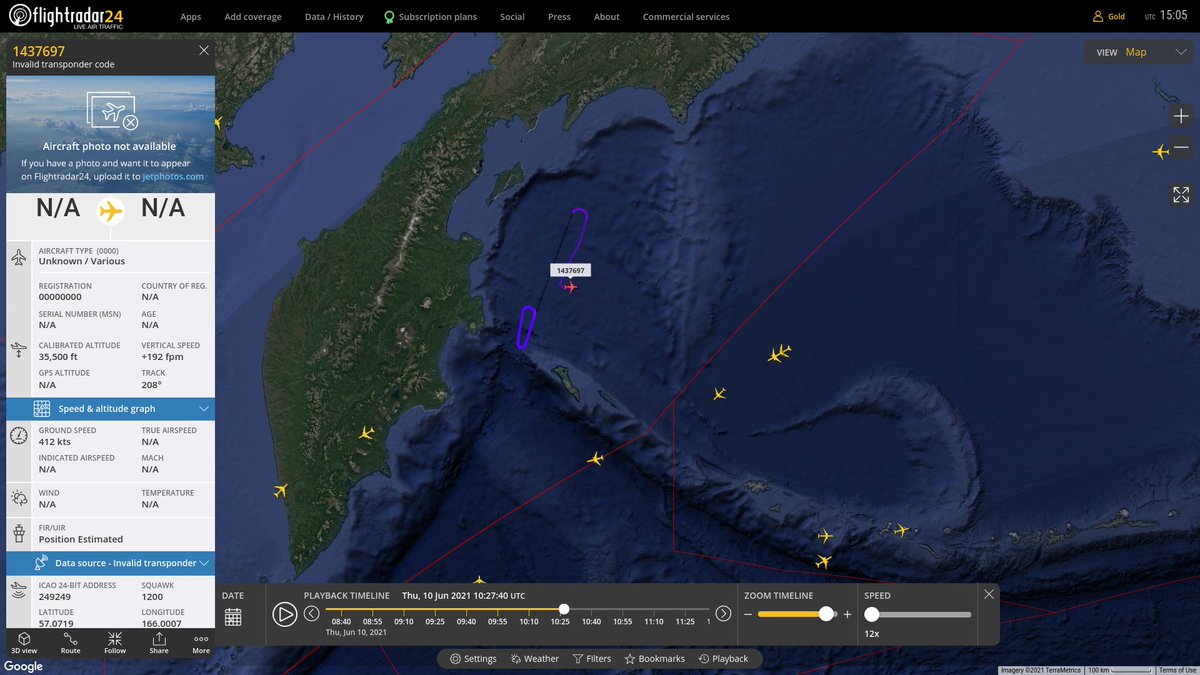Follow the selected aircraft
The width and height of the screenshot is (1200, 675).
[115, 642]
